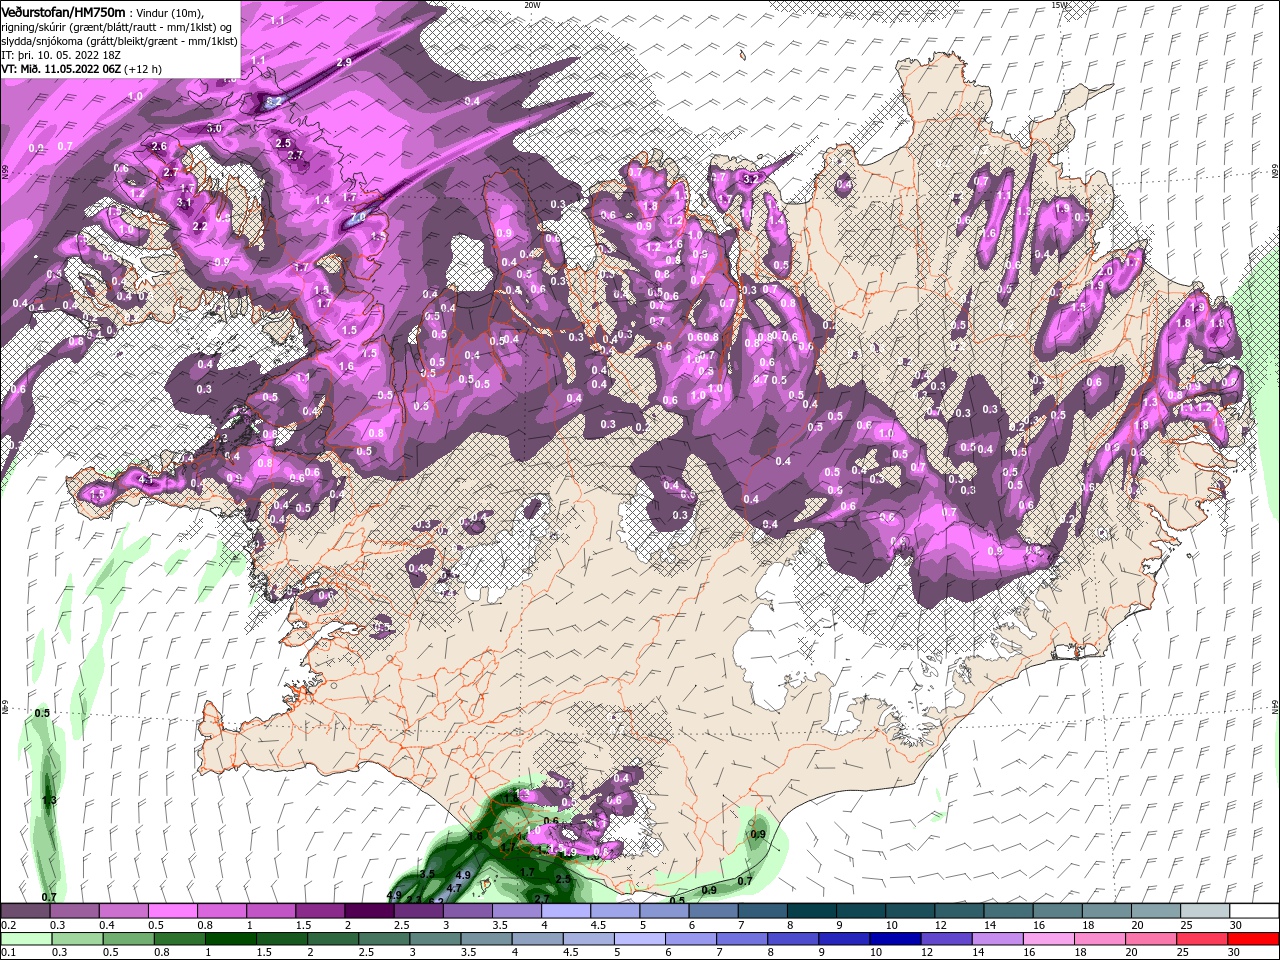Click the lilac 14 rain legend swatch
This screenshot has height=960, width=1280.
click(997, 939)
